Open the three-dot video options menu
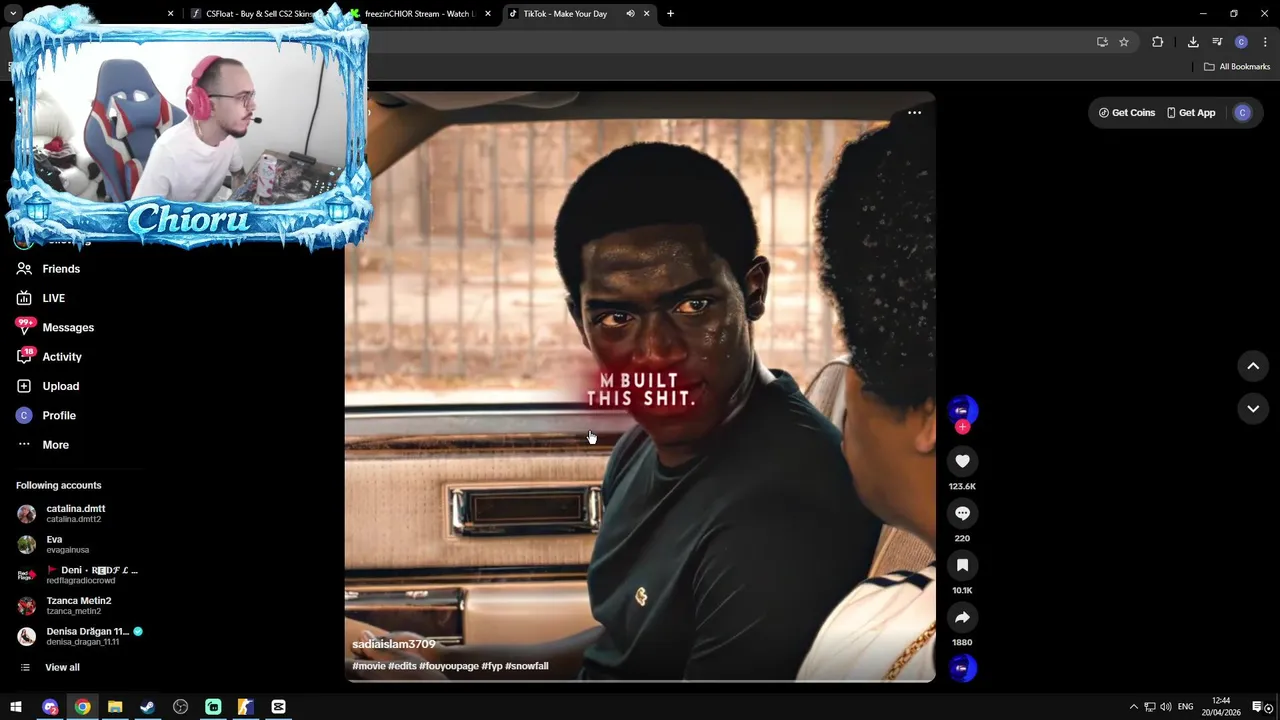 point(914,113)
